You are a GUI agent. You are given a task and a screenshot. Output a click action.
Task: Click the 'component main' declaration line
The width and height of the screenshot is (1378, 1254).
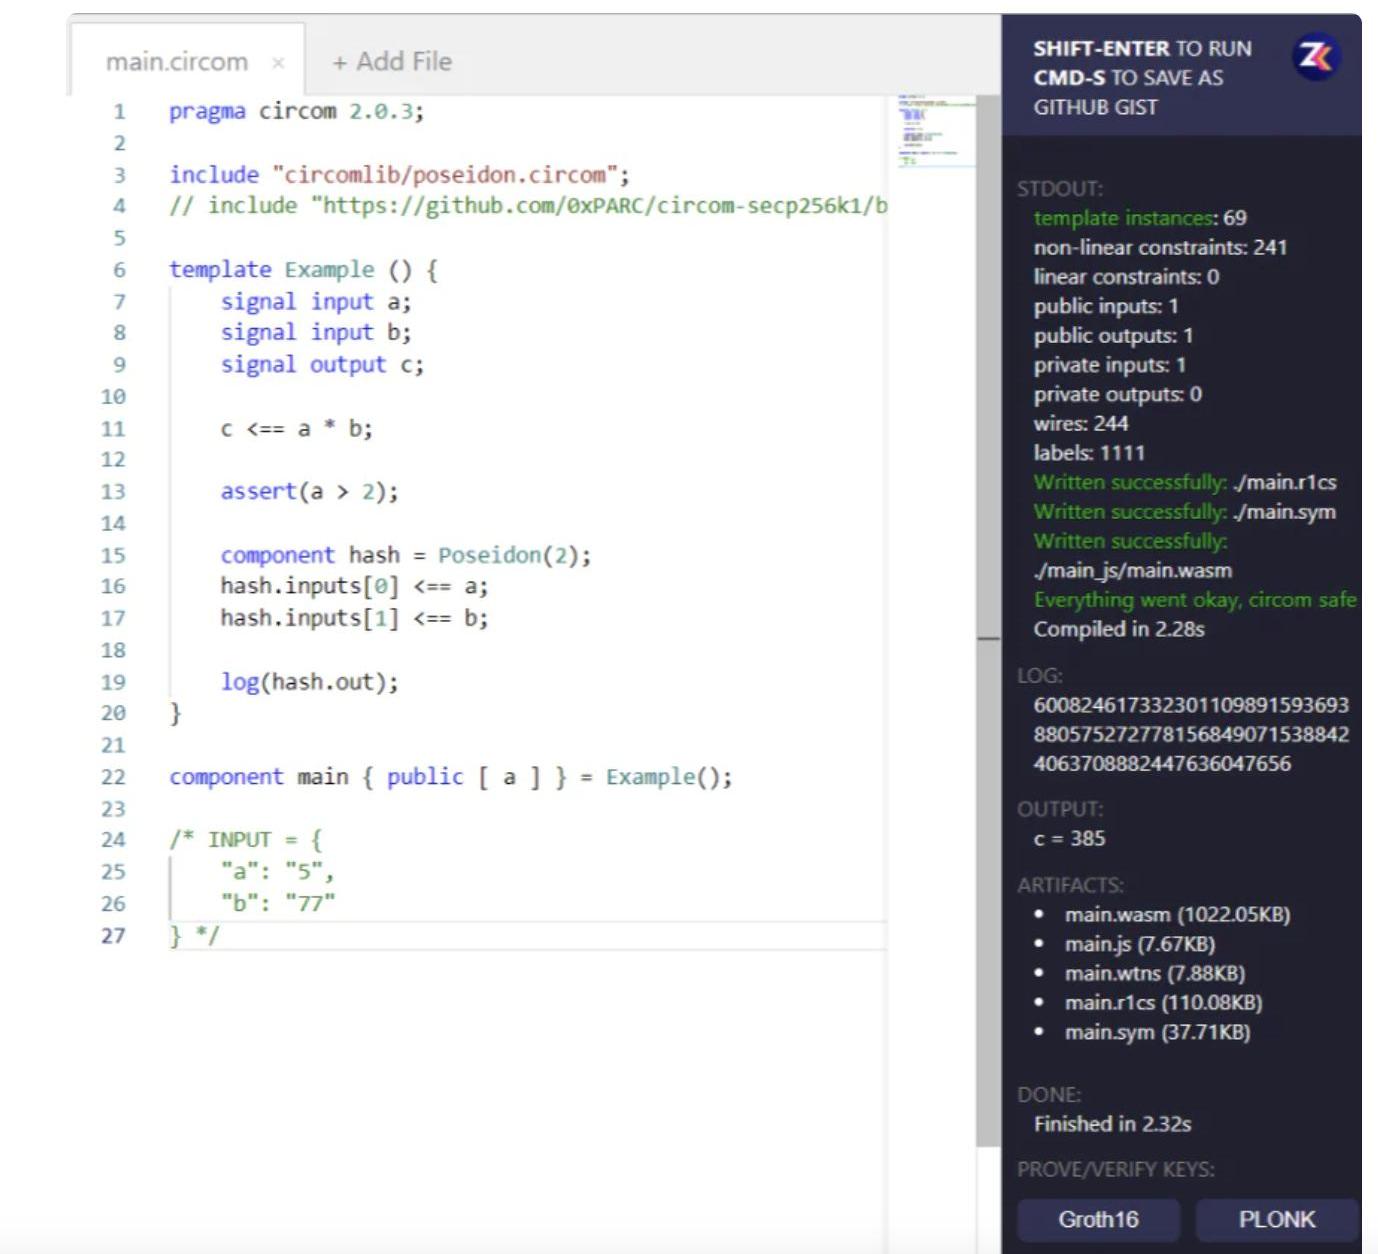[x=450, y=777]
